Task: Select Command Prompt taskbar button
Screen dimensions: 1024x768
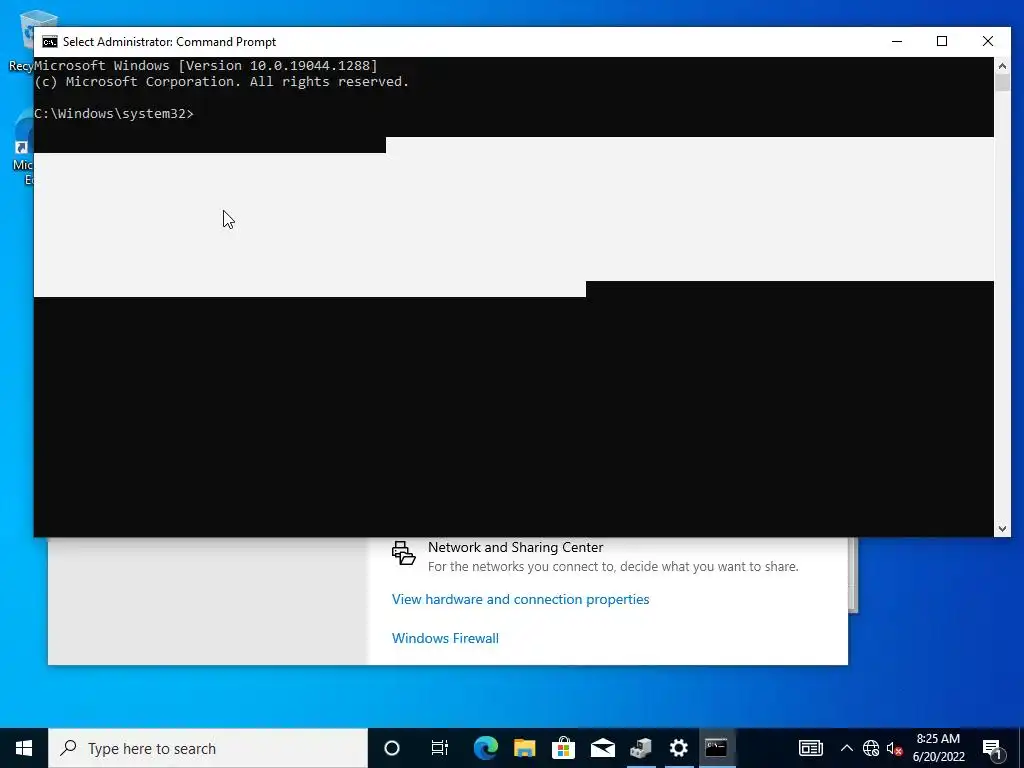Action: coord(716,748)
